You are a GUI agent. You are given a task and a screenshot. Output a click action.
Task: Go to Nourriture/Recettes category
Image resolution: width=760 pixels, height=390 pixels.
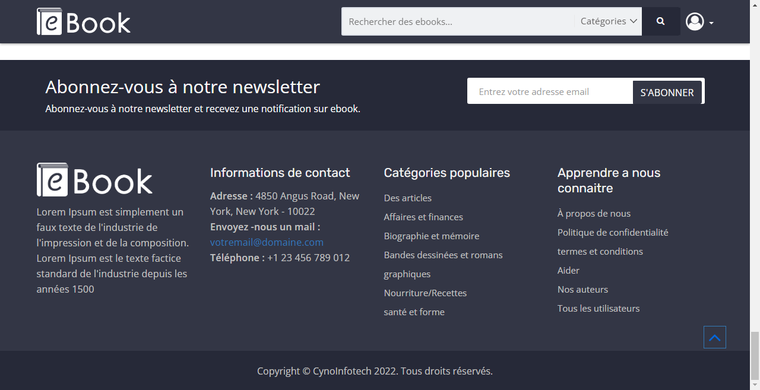pos(425,293)
